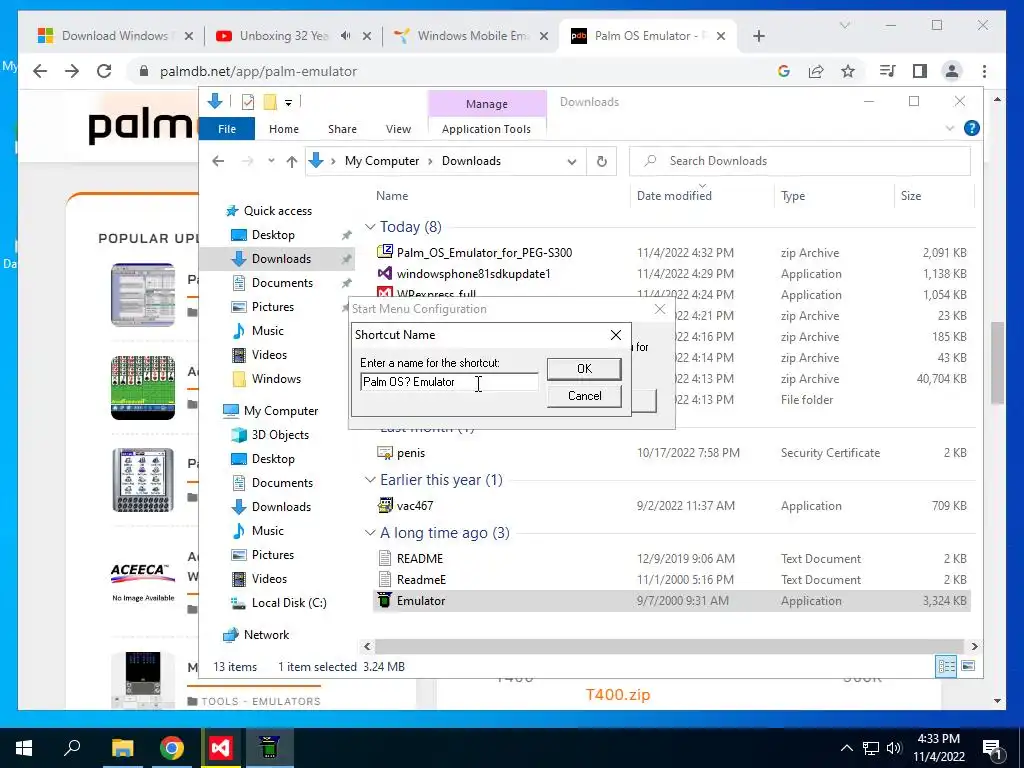Viewport: 1024px width, 768px height.
Task: Click the Explorer refresh button
Action: pos(601,161)
